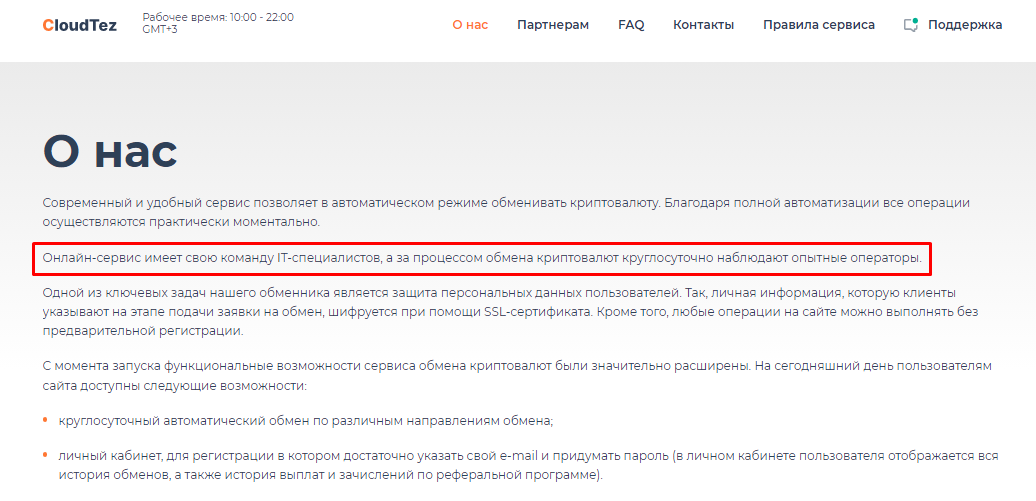
Task: Open the Партнерам page
Action: point(553,25)
